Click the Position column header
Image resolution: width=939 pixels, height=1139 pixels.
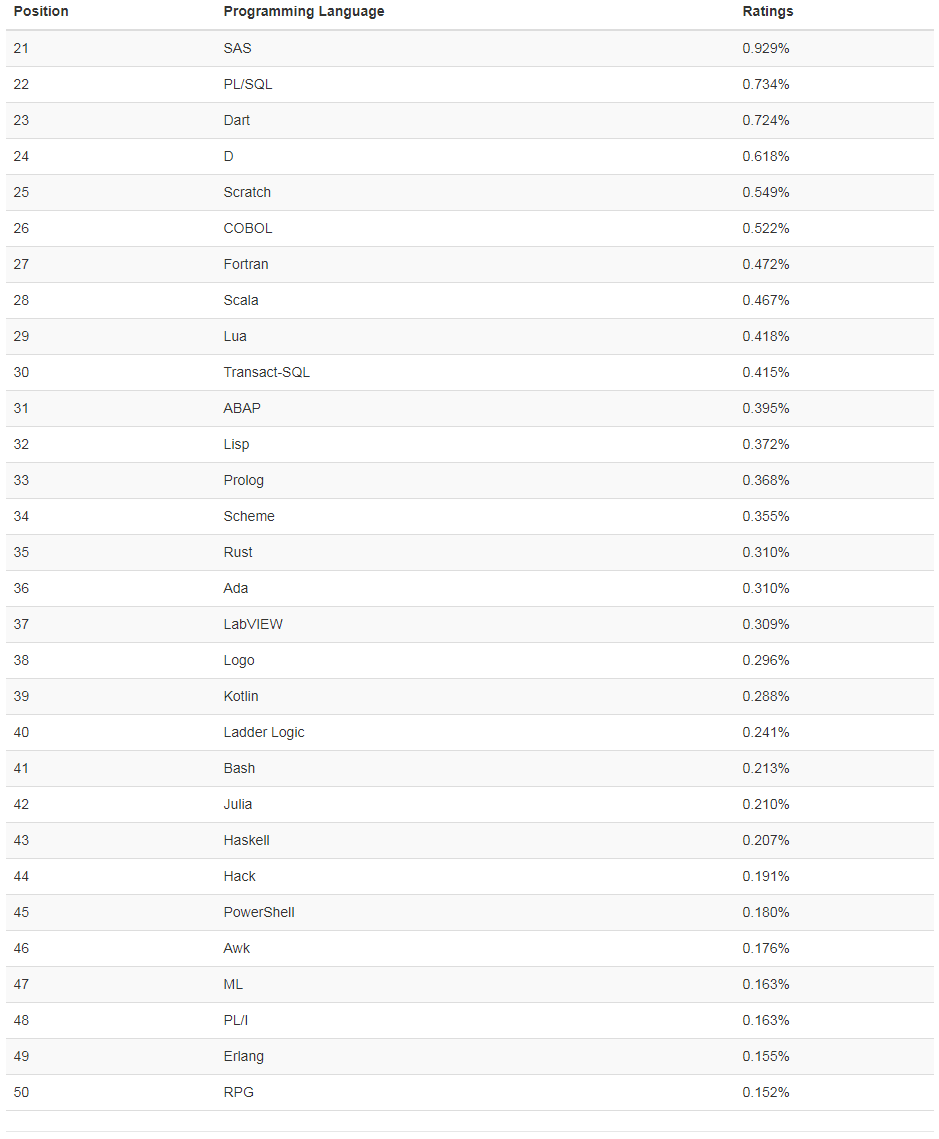pos(41,12)
